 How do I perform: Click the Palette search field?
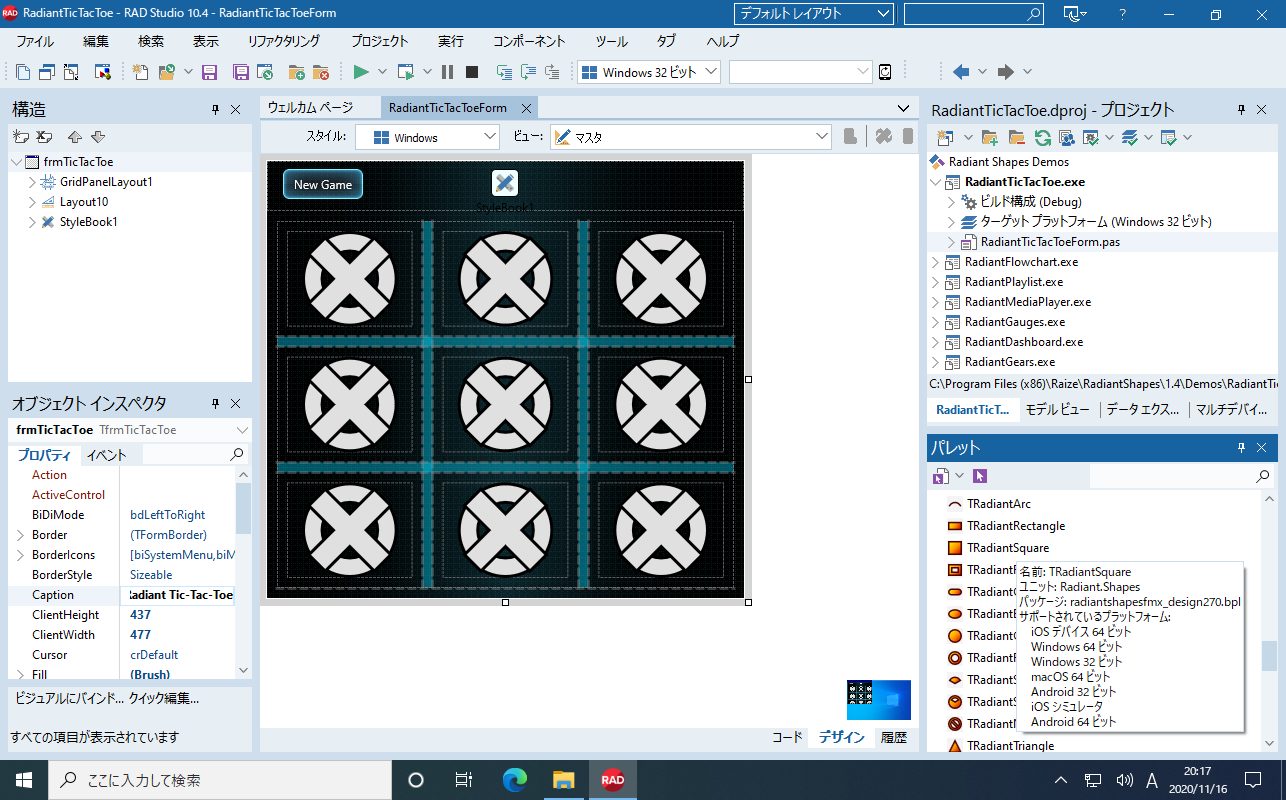[x=1181, y=477]
